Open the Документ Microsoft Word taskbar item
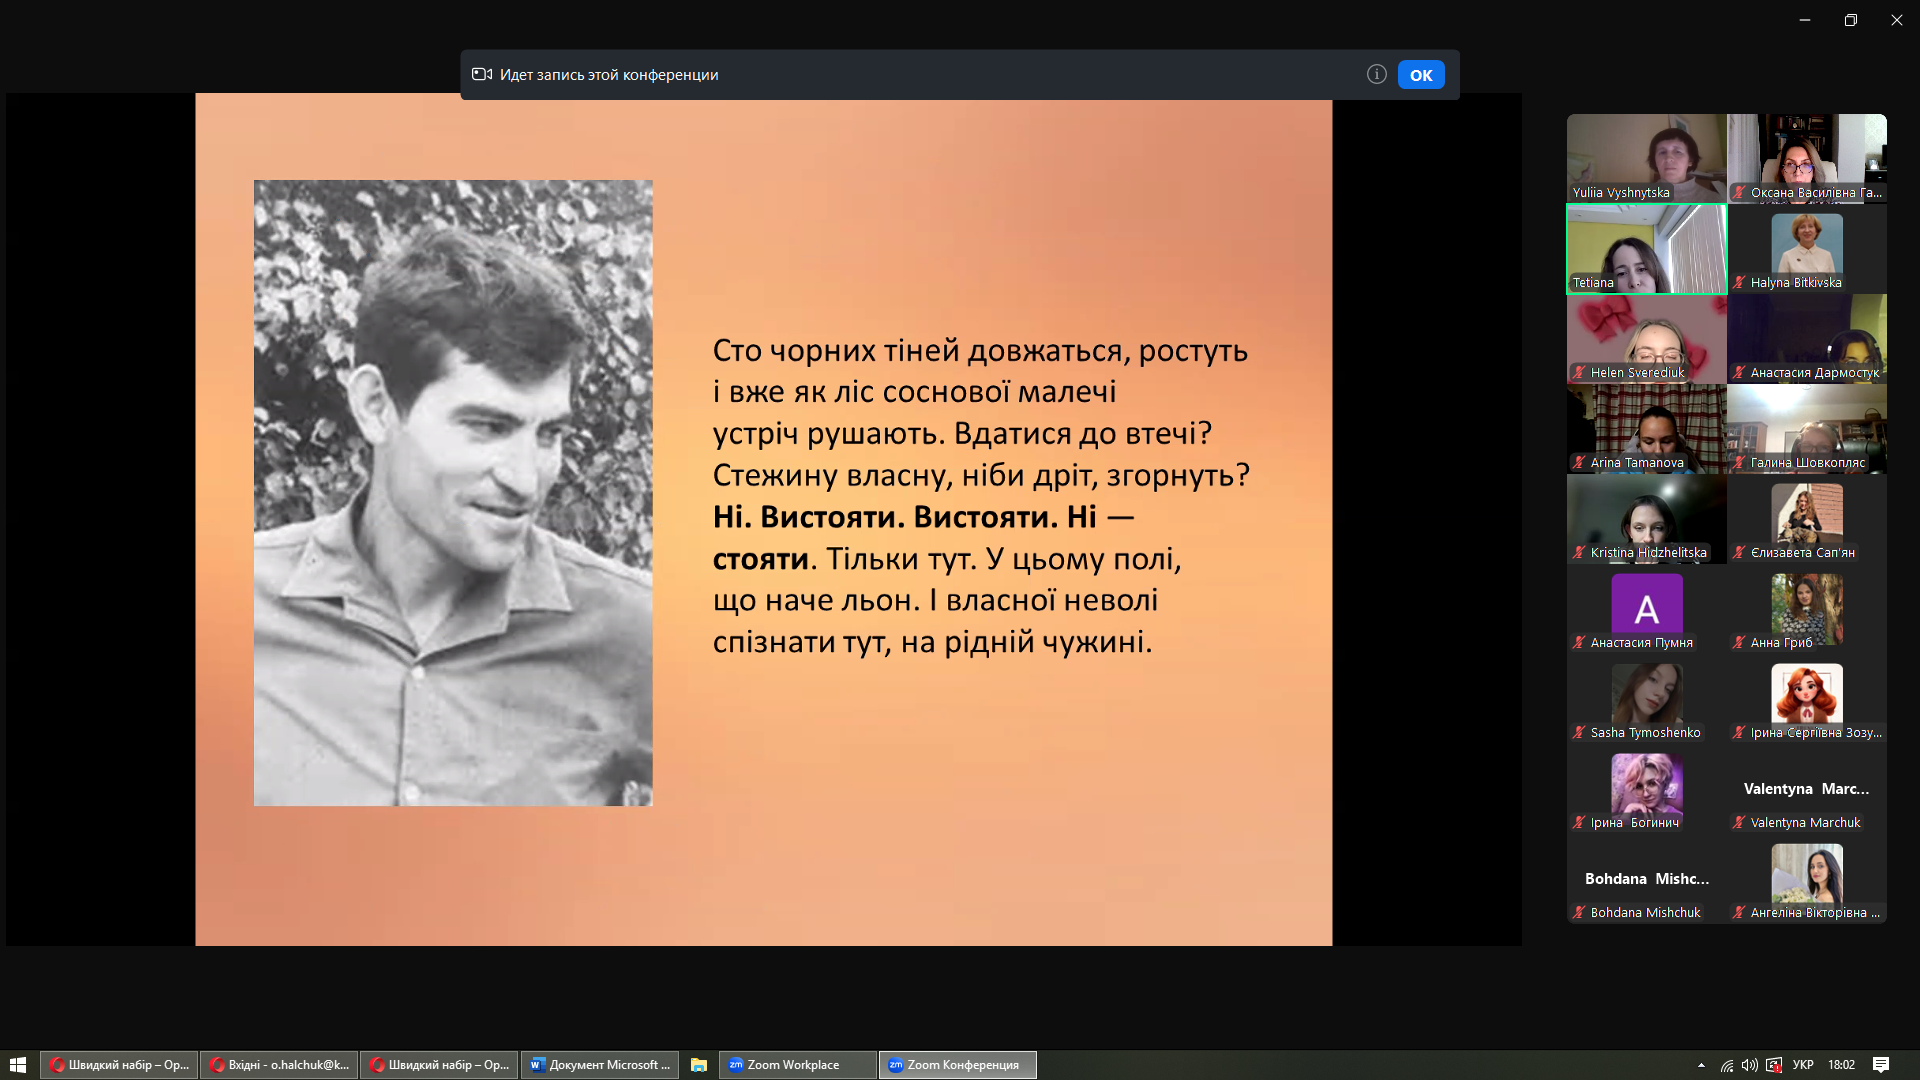The image size is (1920, 1080). pyautogui.click(x=600, y=1065)
